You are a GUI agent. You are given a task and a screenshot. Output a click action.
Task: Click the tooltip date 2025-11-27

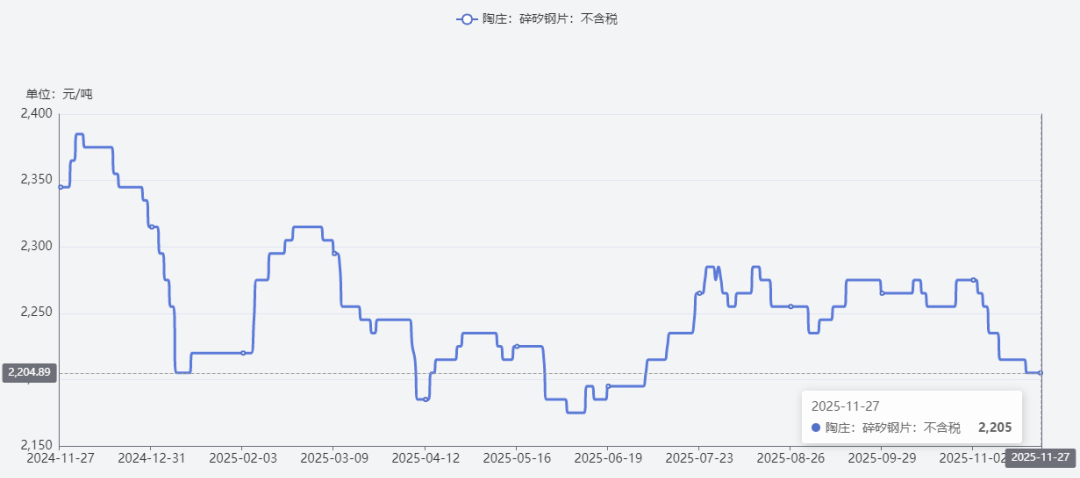(845, 406)
